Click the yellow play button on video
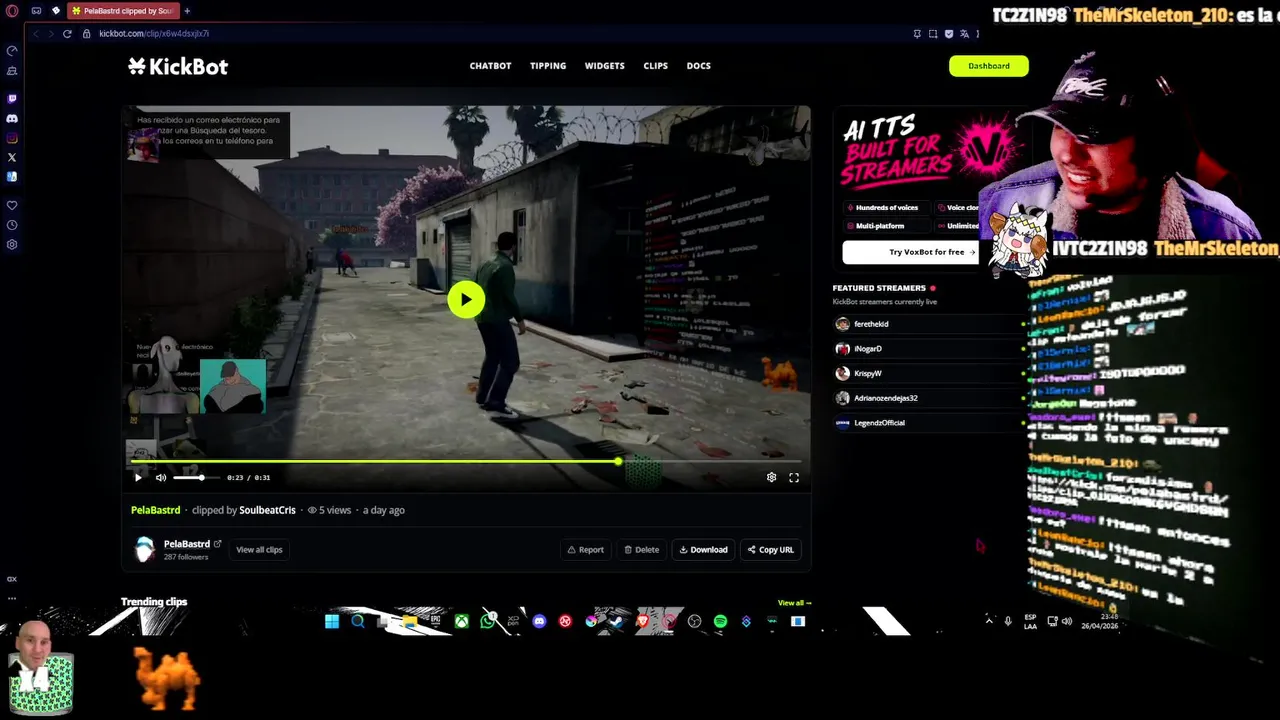This screenshot has width=1280, height=720. coord(466,299)
